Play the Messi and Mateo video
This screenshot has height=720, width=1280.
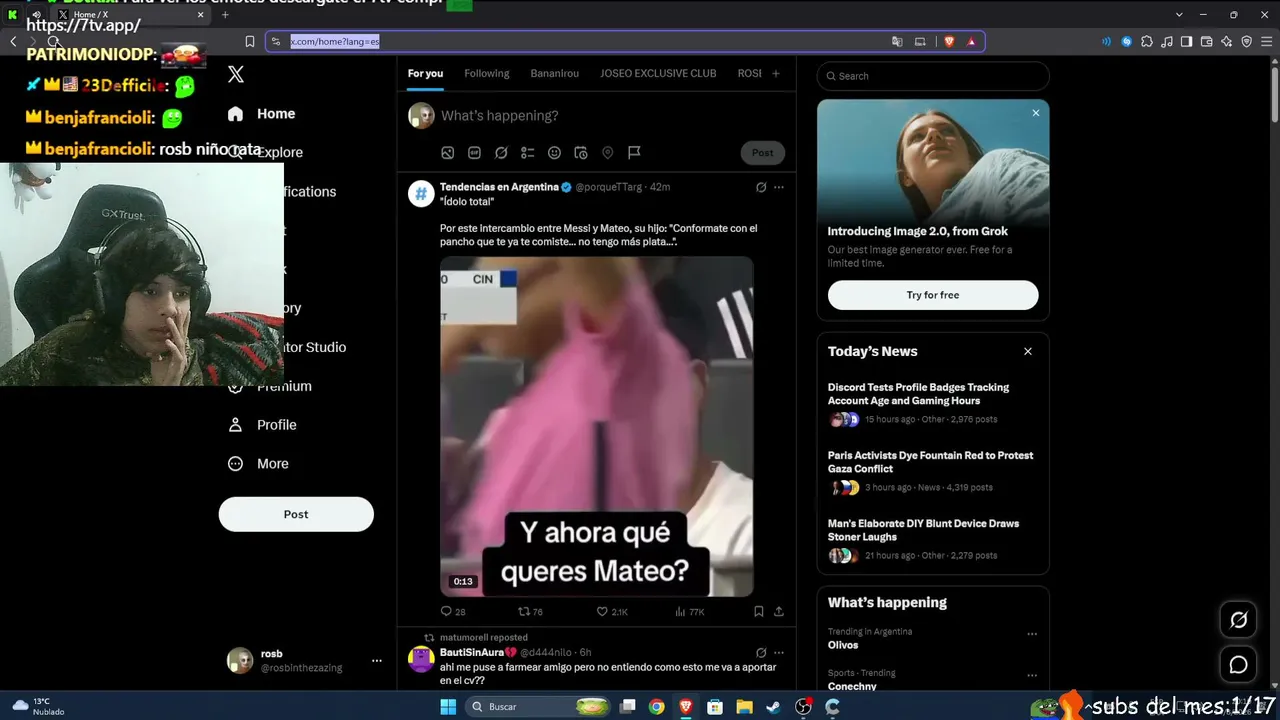point(597,427)
